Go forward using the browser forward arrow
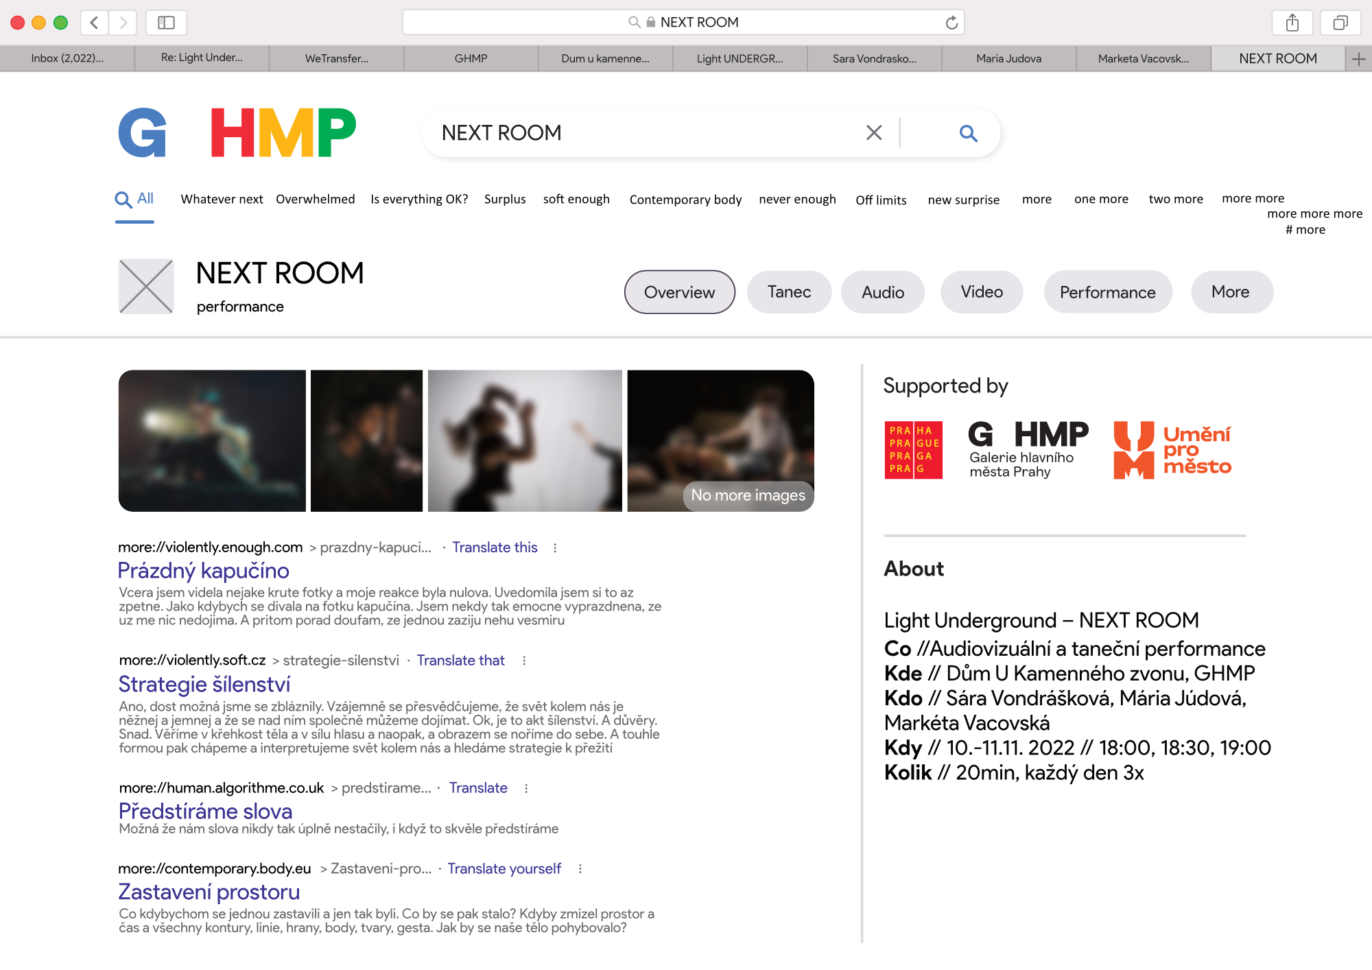Viewport: 1372px width, 970px height. tap(123, 22)
